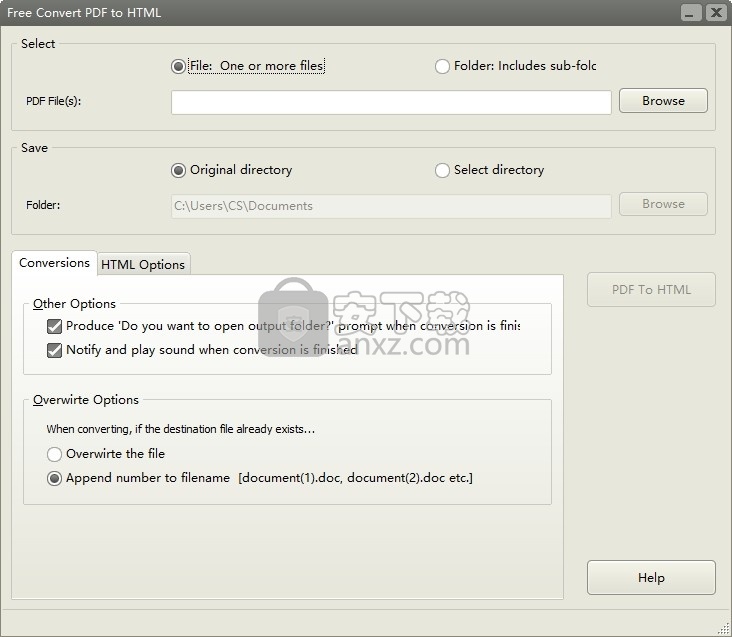Click the 'Folder:' label

43,205
